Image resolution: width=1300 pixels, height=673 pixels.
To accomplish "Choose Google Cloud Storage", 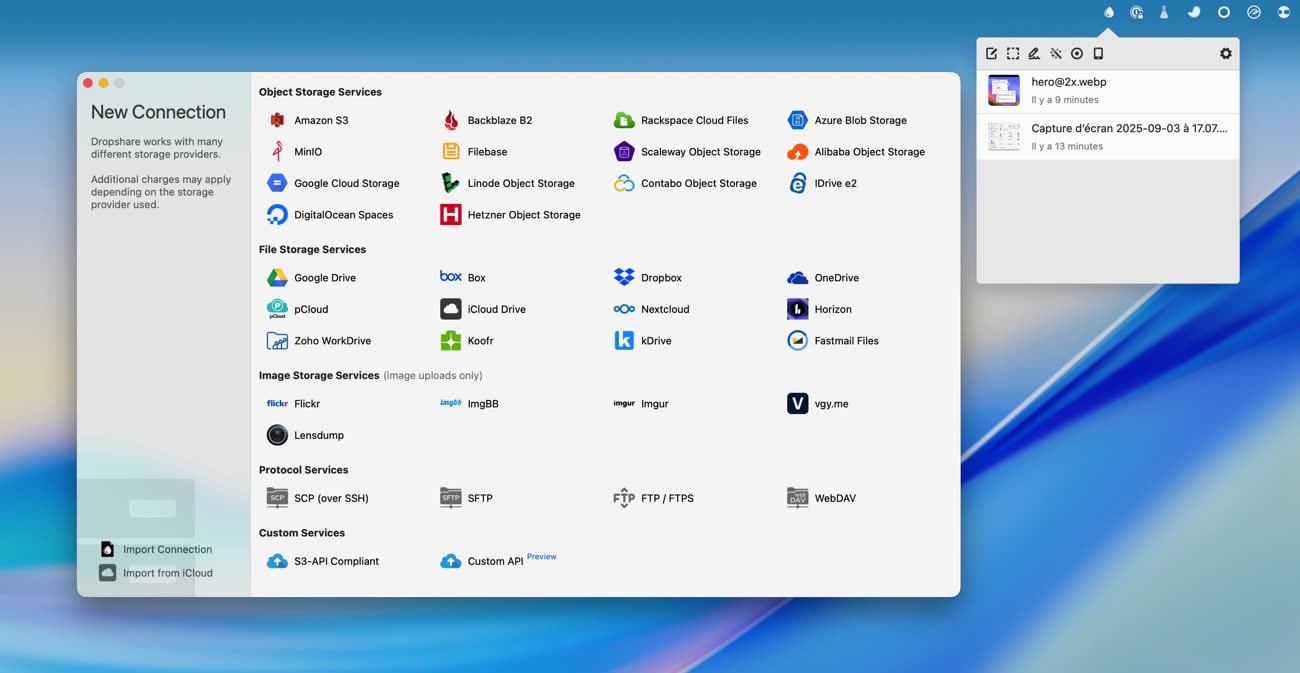I will coord(333,183).
